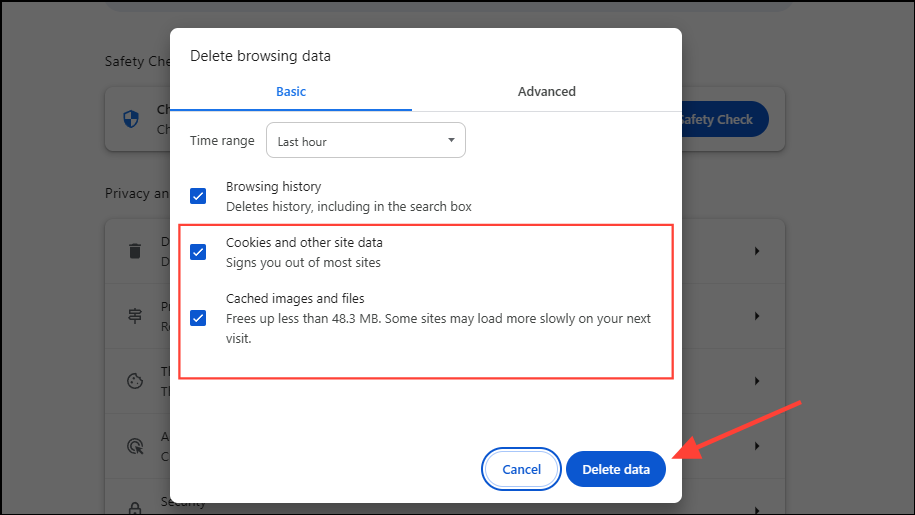Click the Safety Check button behind dialog
Viewport: 915px width, 515px height.
(725, 119)
